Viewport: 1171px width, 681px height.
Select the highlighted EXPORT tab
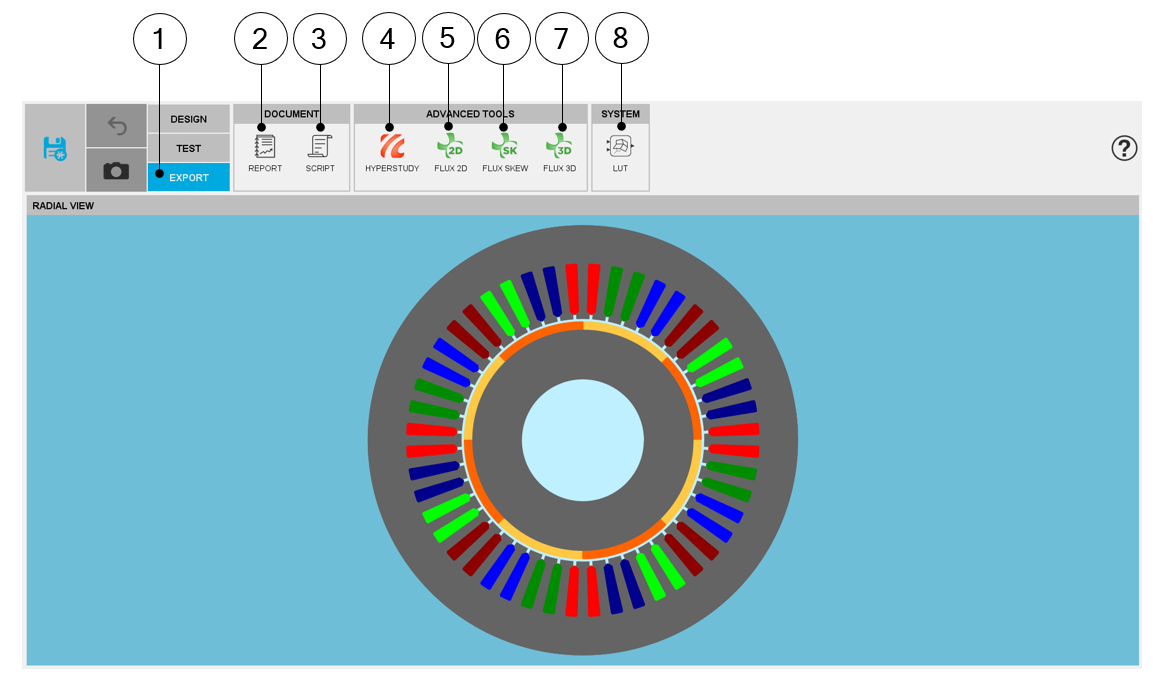188,178
